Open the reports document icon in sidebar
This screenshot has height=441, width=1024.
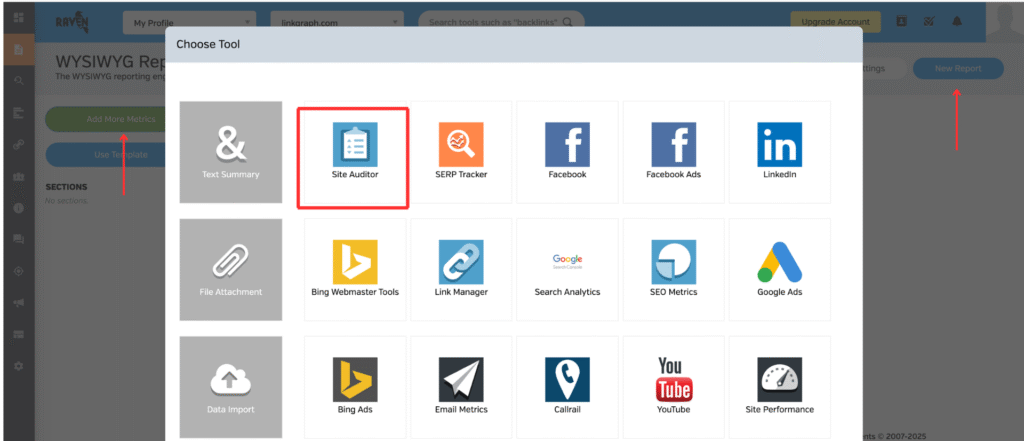coord(18,50)
